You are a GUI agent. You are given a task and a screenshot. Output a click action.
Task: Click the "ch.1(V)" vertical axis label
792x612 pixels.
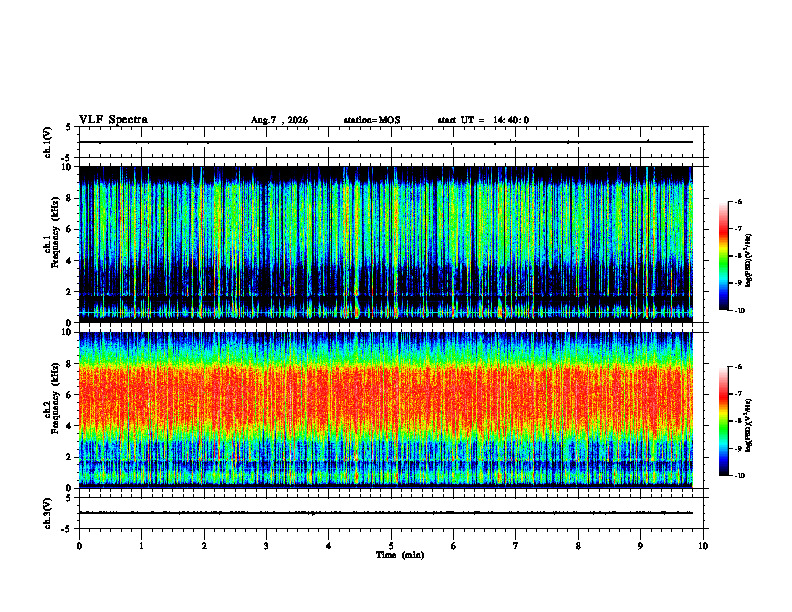pos(48,142)
